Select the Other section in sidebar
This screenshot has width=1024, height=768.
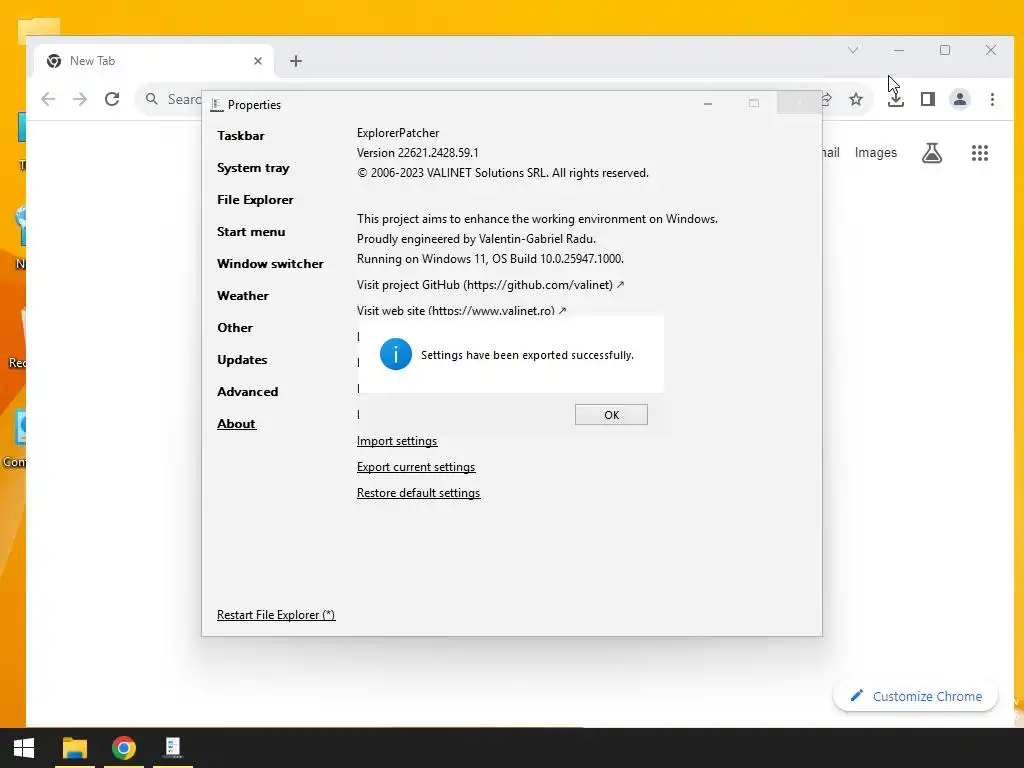pyautogui.click(x=235, y=328)
